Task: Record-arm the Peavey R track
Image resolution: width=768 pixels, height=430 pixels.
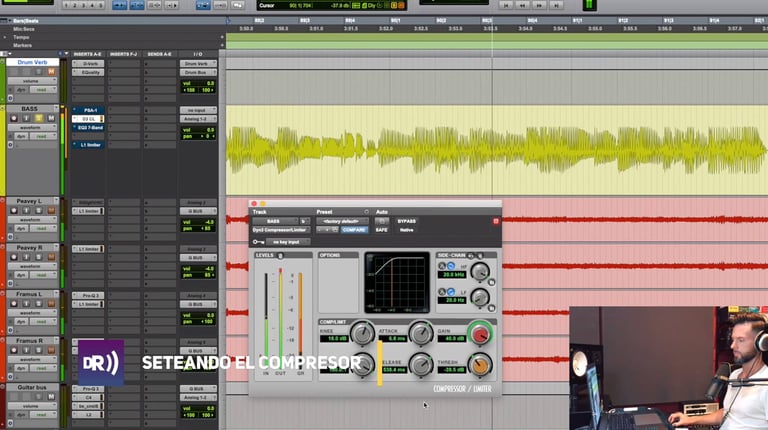Action: tap(14, 257)
